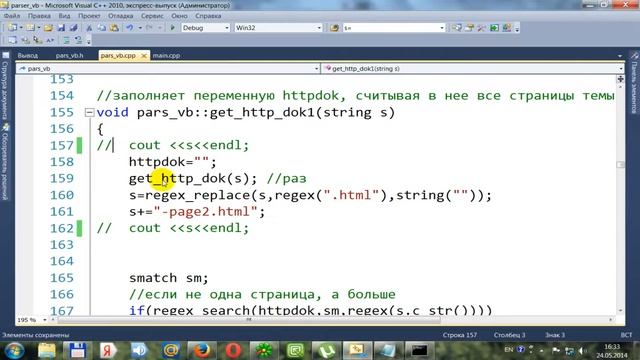The height and width of the screenshot is (360, 640).
Task: Click in the toolbar search input field
Action: click(x=390, y=28)
